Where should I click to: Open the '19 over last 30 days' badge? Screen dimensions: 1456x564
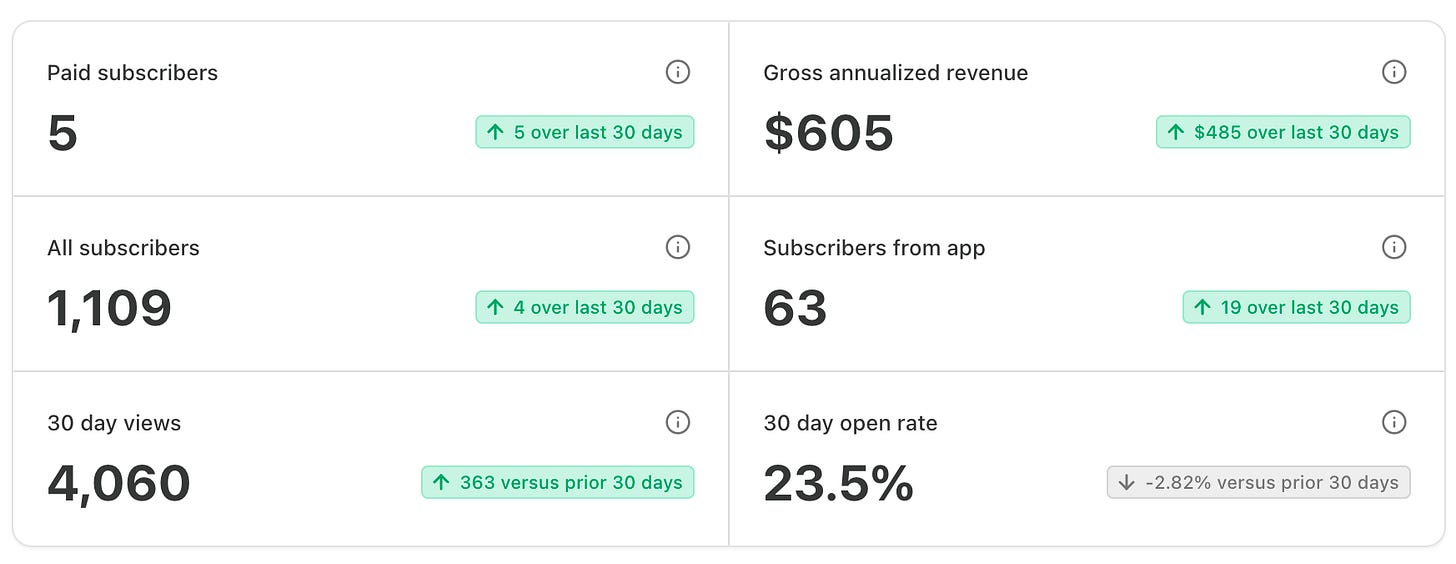pyautogui.click(x=1296, y=307)
